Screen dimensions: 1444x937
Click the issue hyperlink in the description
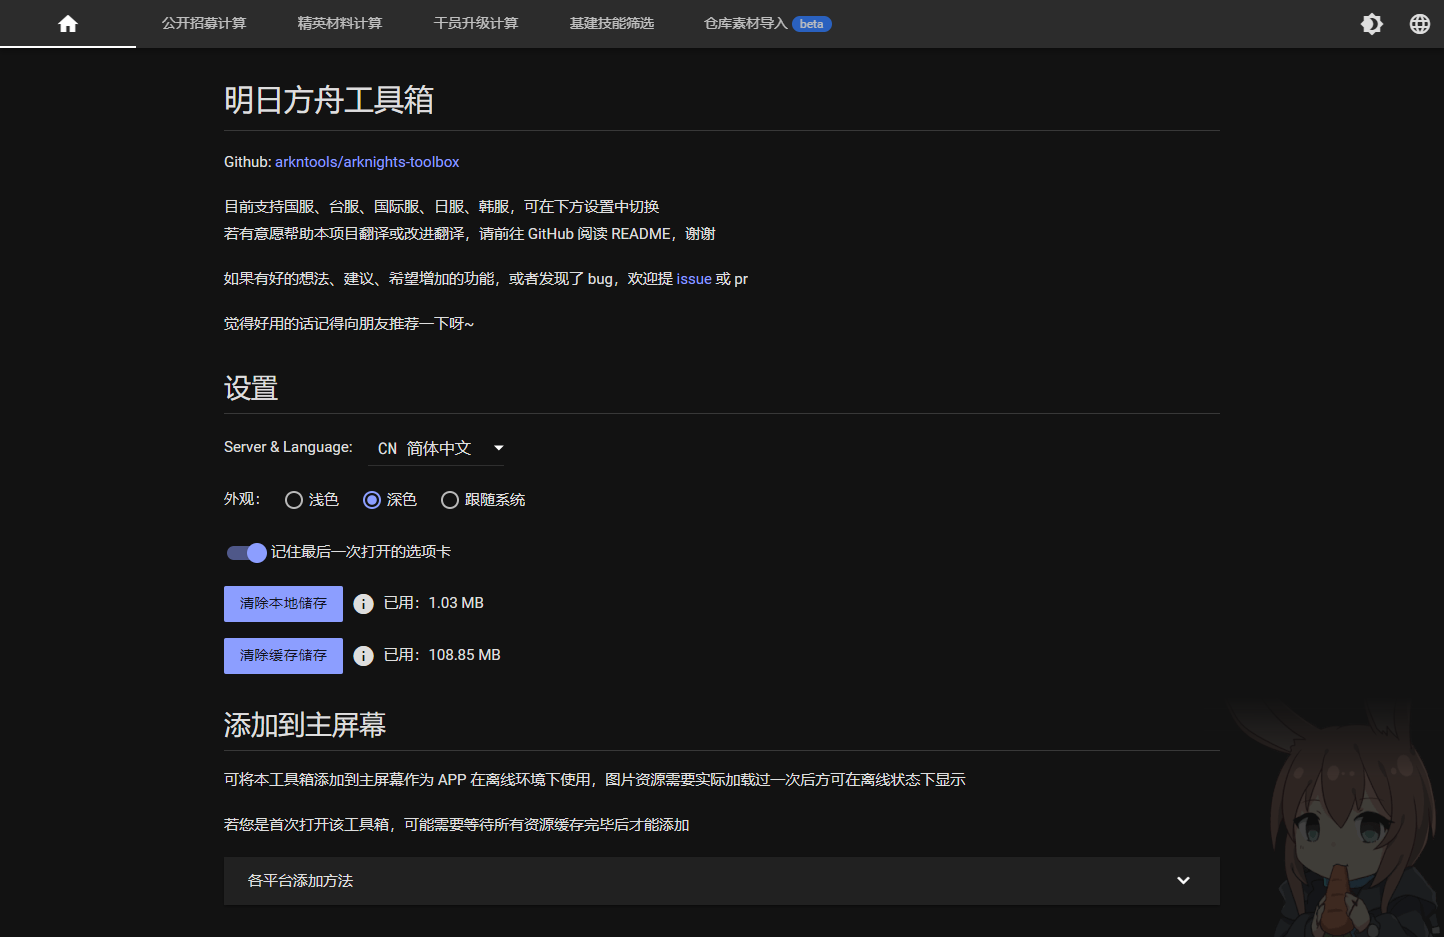pyautogui.click(x=694, y=278)
